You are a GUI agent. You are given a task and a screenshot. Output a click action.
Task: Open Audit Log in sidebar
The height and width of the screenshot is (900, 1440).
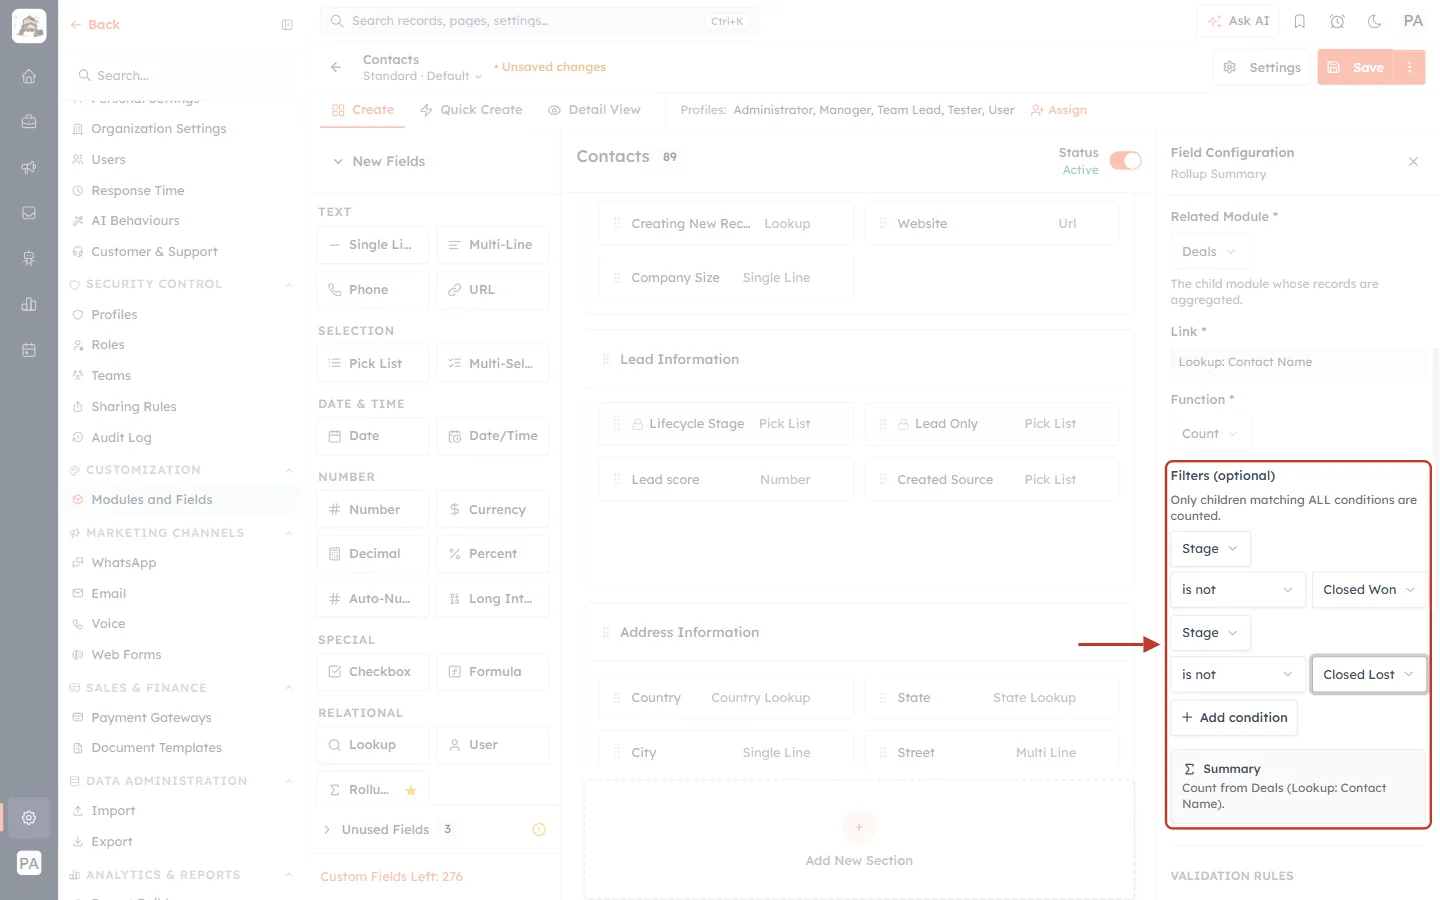[x=121, y=438]
